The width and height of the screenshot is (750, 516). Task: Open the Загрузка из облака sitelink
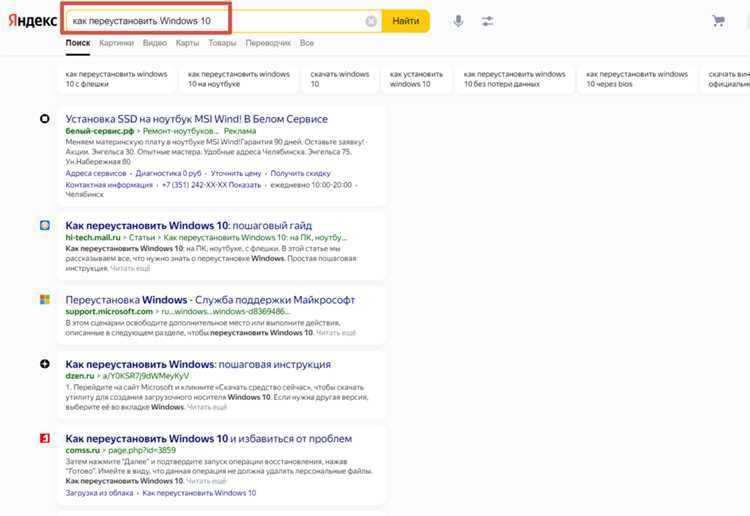(99, 493)
